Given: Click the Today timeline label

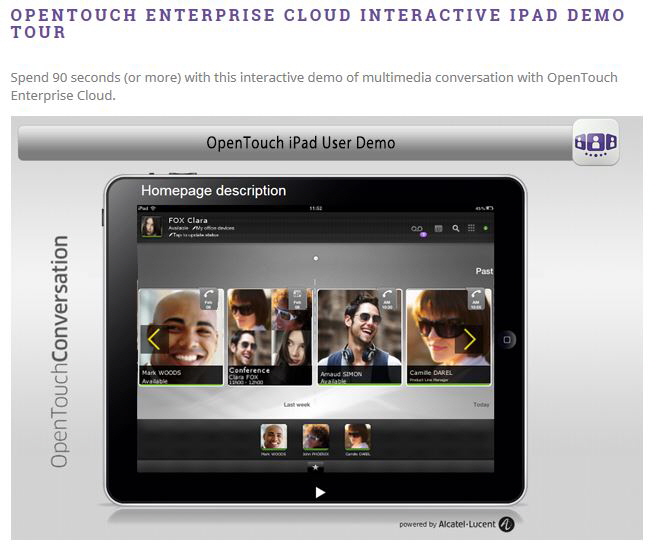Looking at the screenshot, I should (x=481, y=405).
